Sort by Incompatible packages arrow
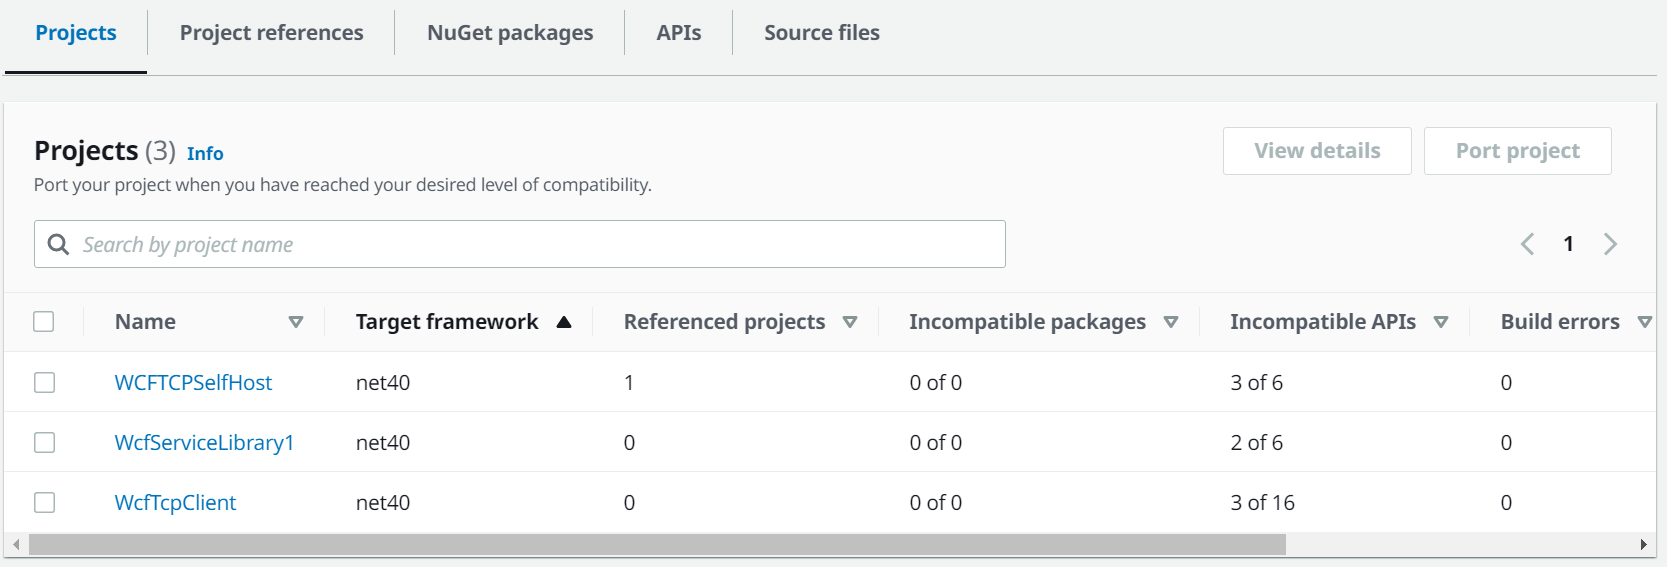Image resolution: width=1667 pixels, height=567 pixels. 1171,322
